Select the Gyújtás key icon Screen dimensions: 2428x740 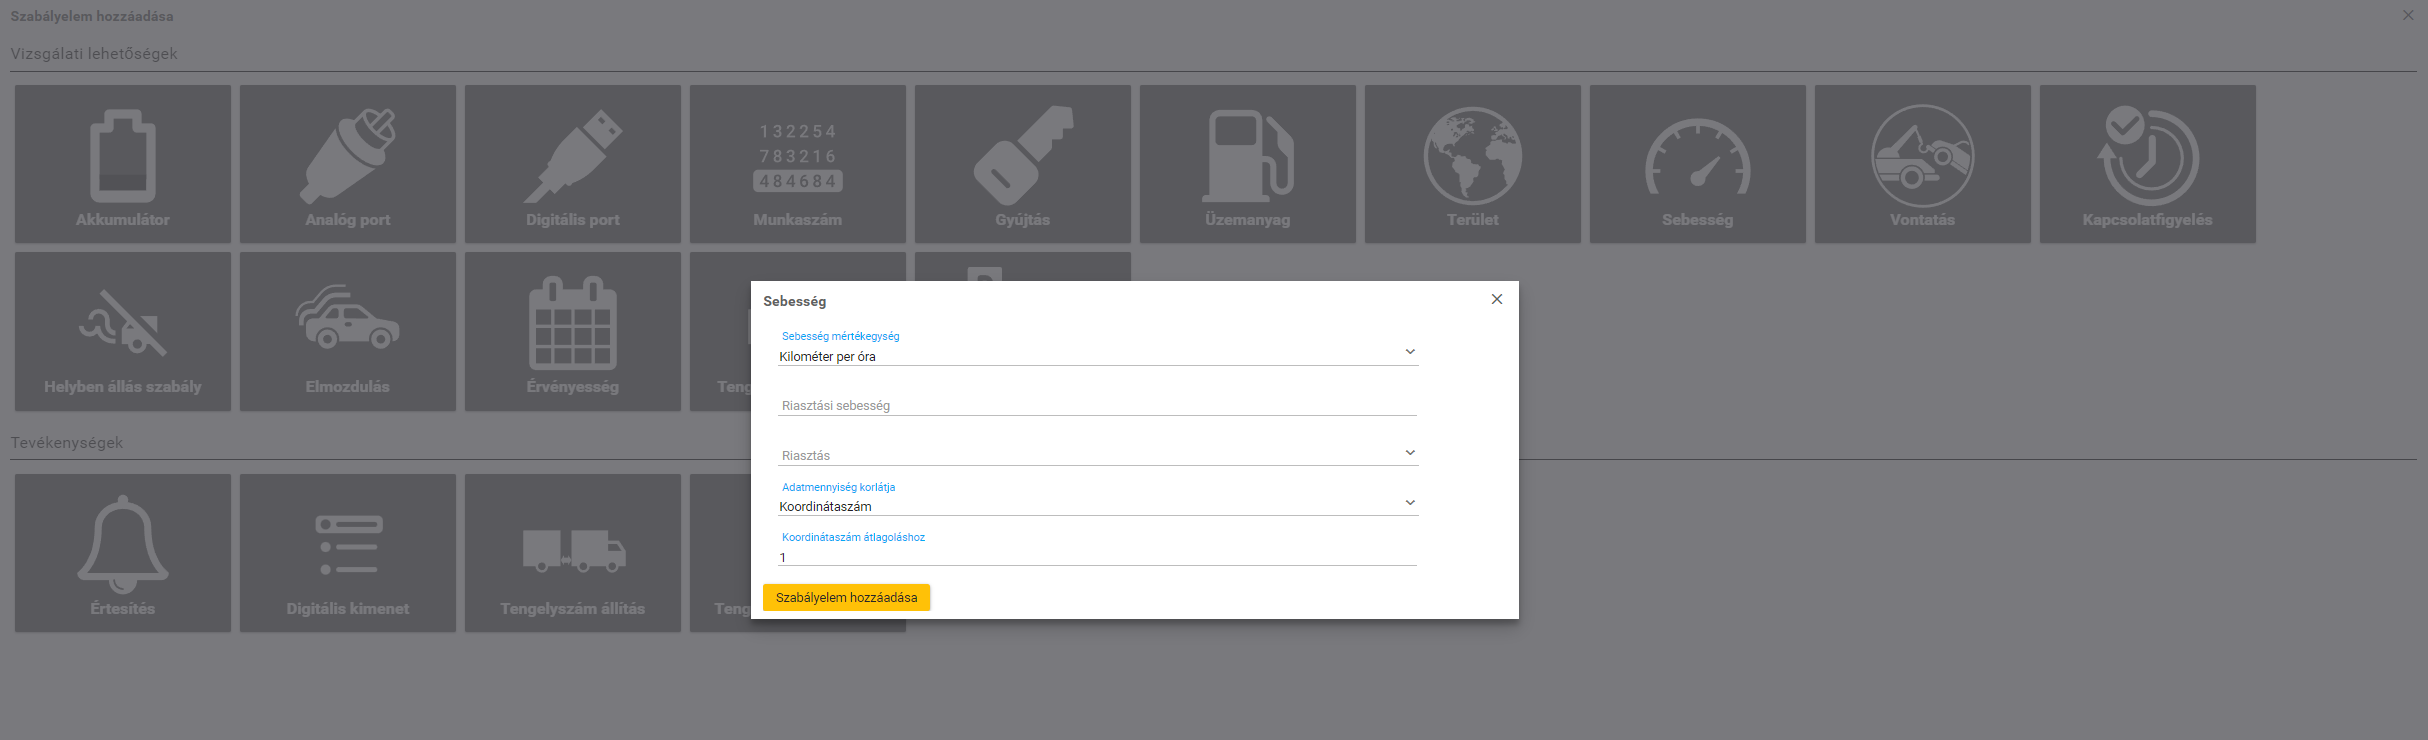(1022, 156)
